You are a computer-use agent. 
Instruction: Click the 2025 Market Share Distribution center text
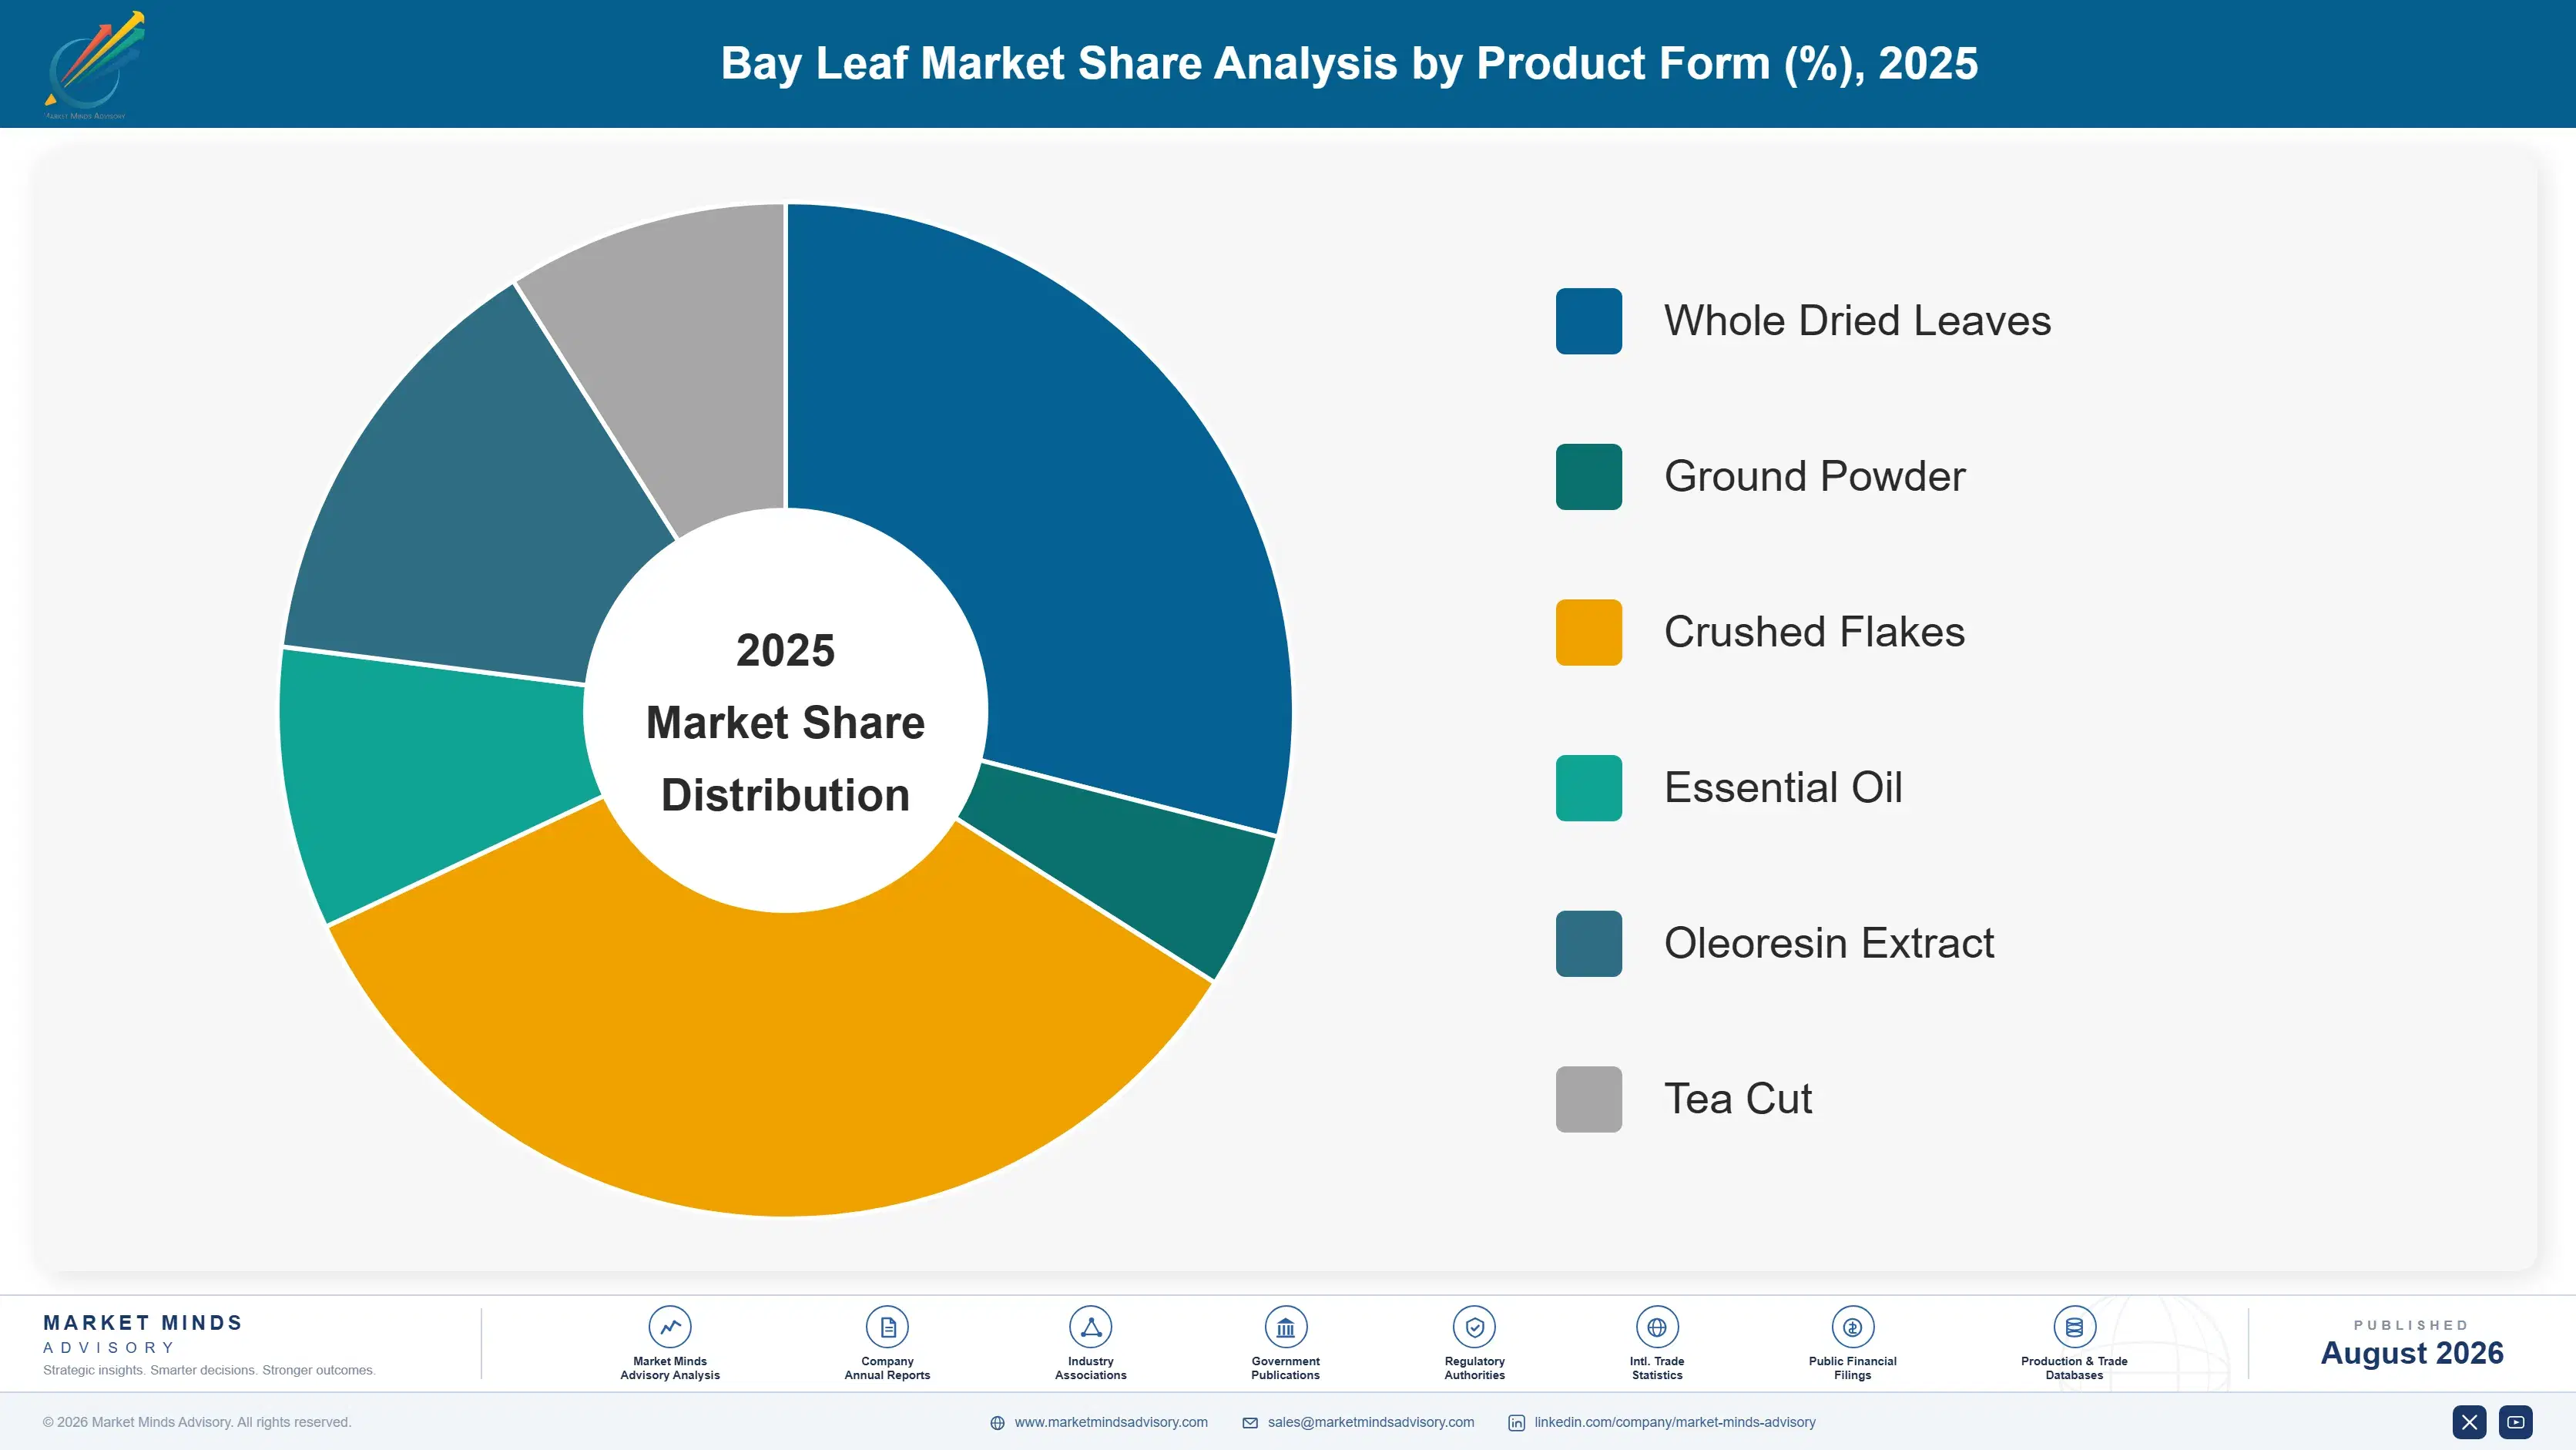[786, 722]
